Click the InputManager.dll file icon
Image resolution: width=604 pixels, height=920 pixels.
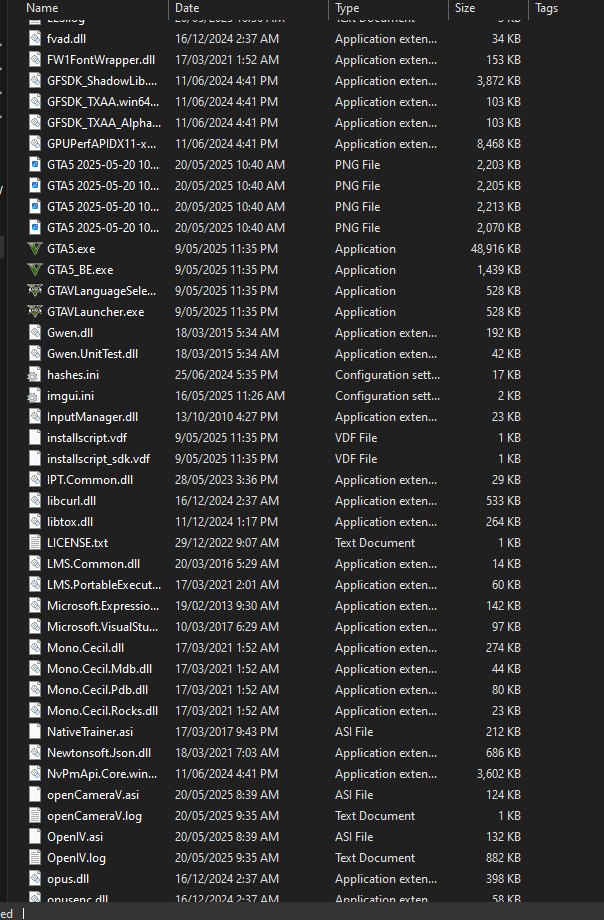[x=35, y=417]
